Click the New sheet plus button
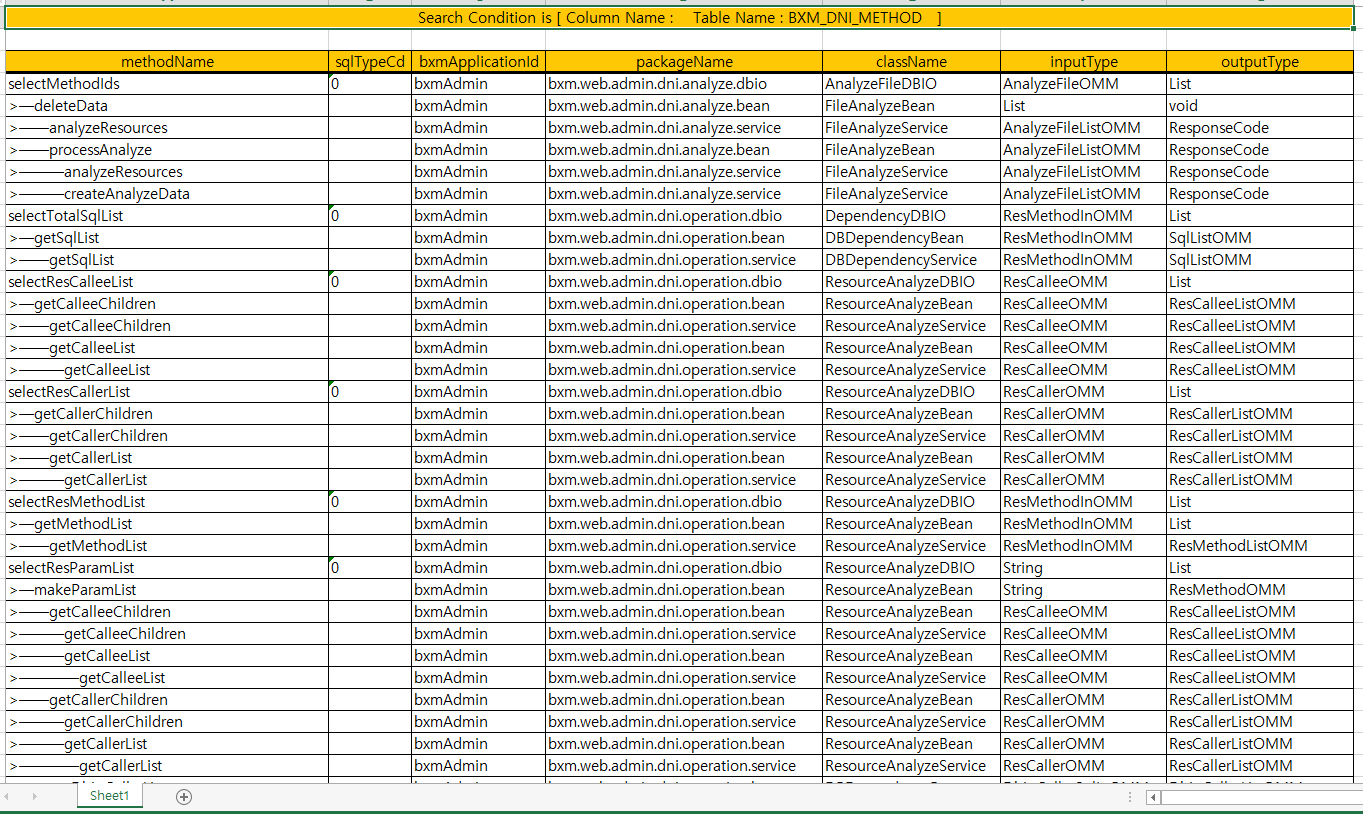 [184, 797]
